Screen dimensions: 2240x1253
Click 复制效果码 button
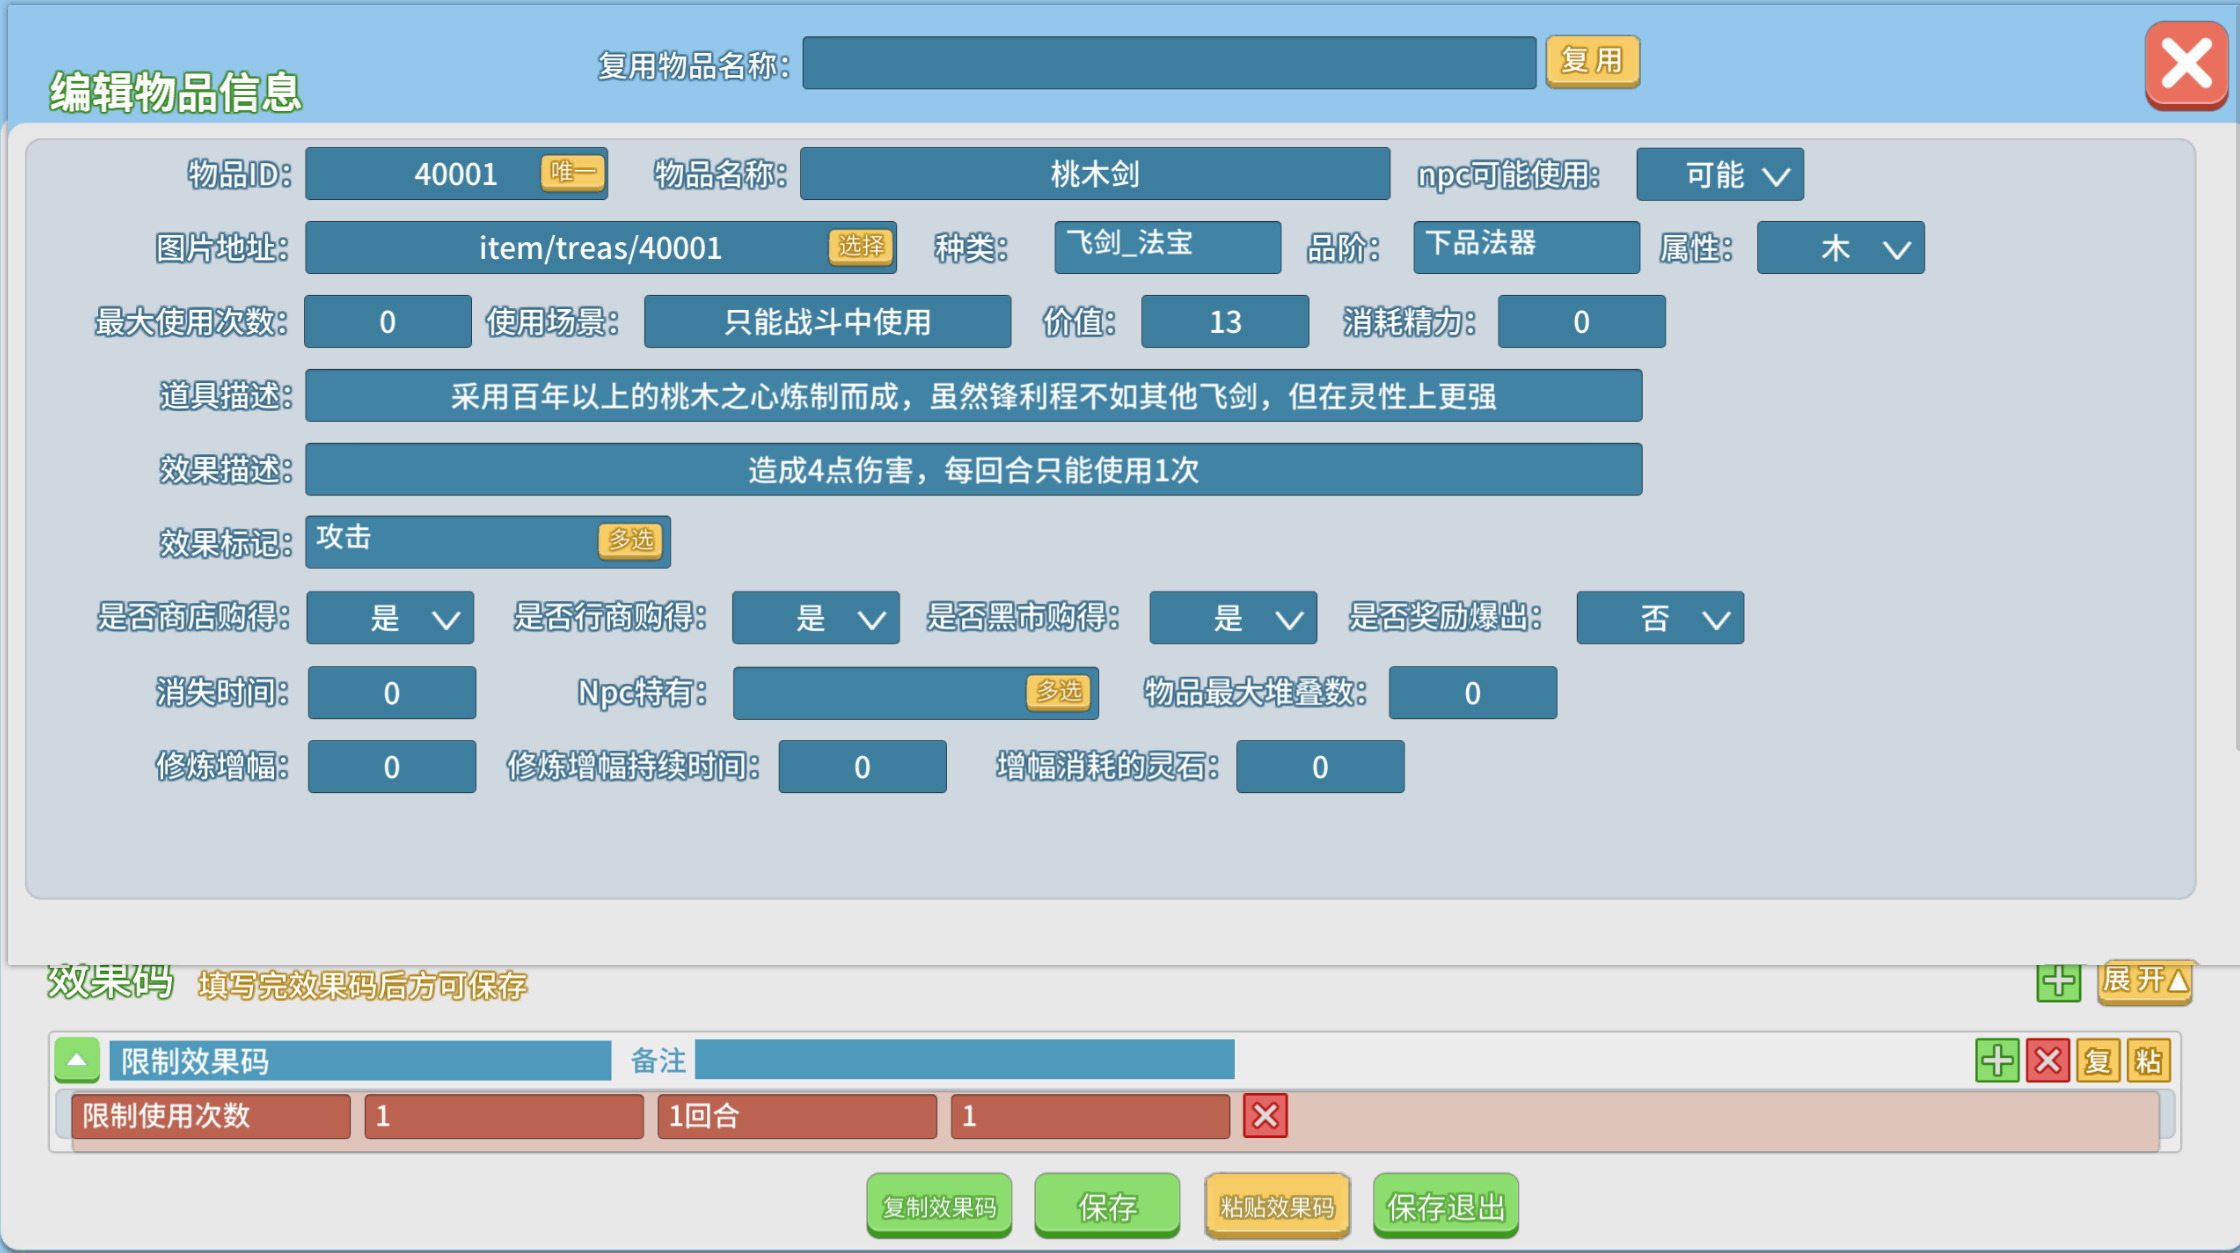coord(939,1206)
